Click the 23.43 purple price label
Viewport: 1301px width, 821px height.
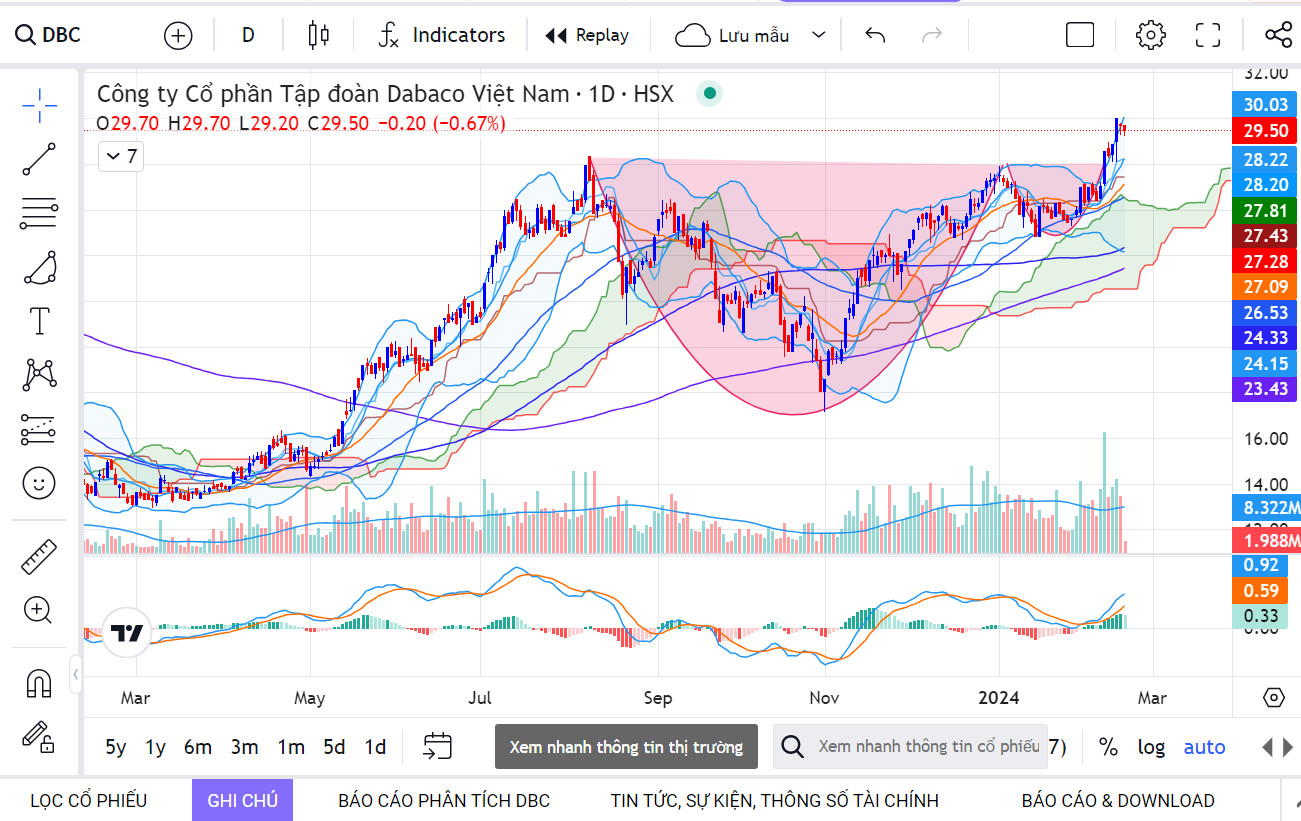click(1265, 389)
